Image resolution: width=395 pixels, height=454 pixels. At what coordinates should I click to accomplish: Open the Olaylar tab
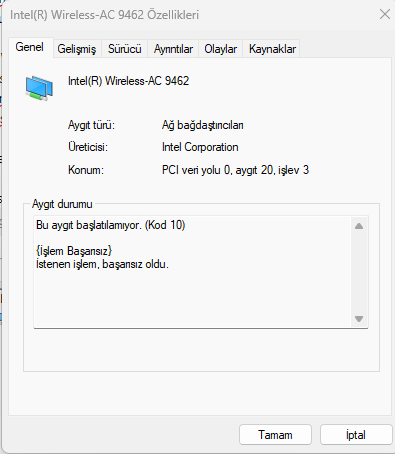tap(221, 49)
